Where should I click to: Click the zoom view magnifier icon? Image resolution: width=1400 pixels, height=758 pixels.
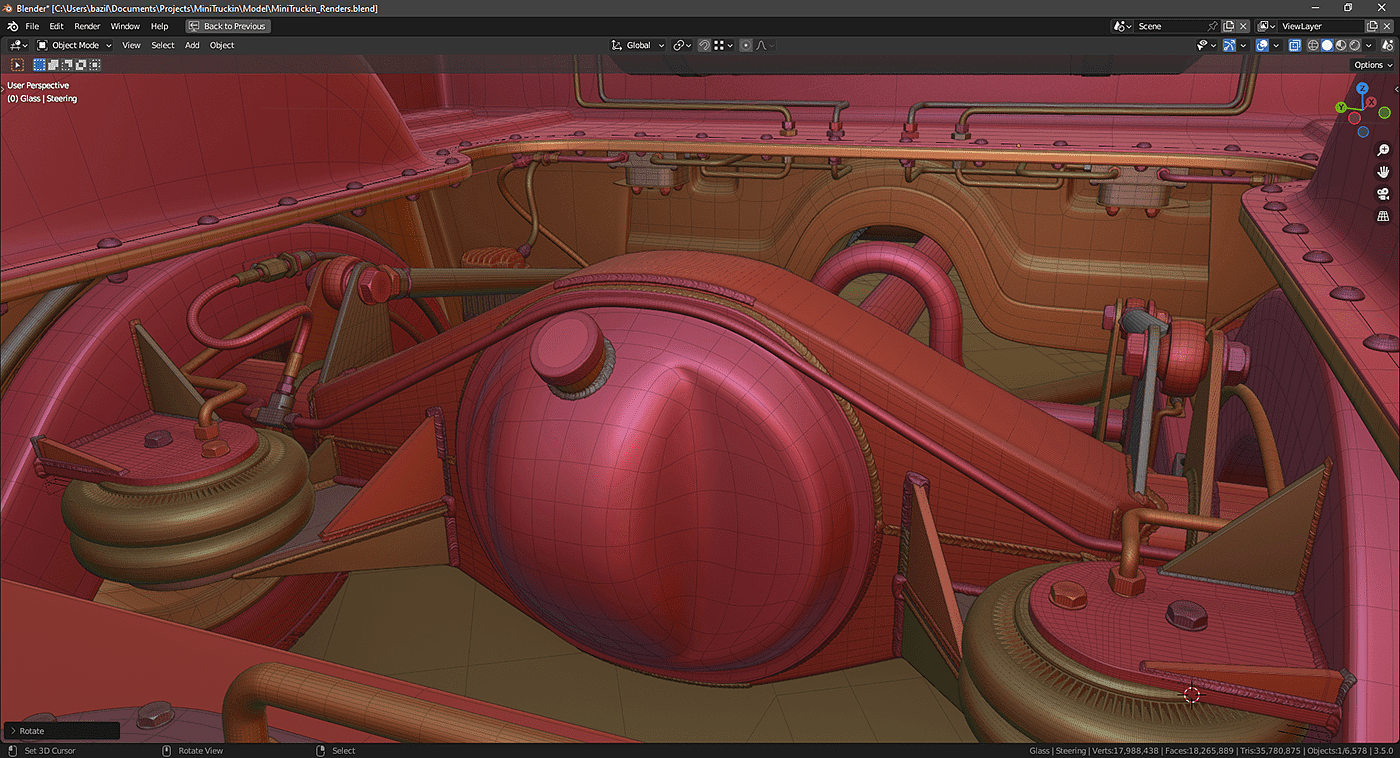(x=1384, y=150)
